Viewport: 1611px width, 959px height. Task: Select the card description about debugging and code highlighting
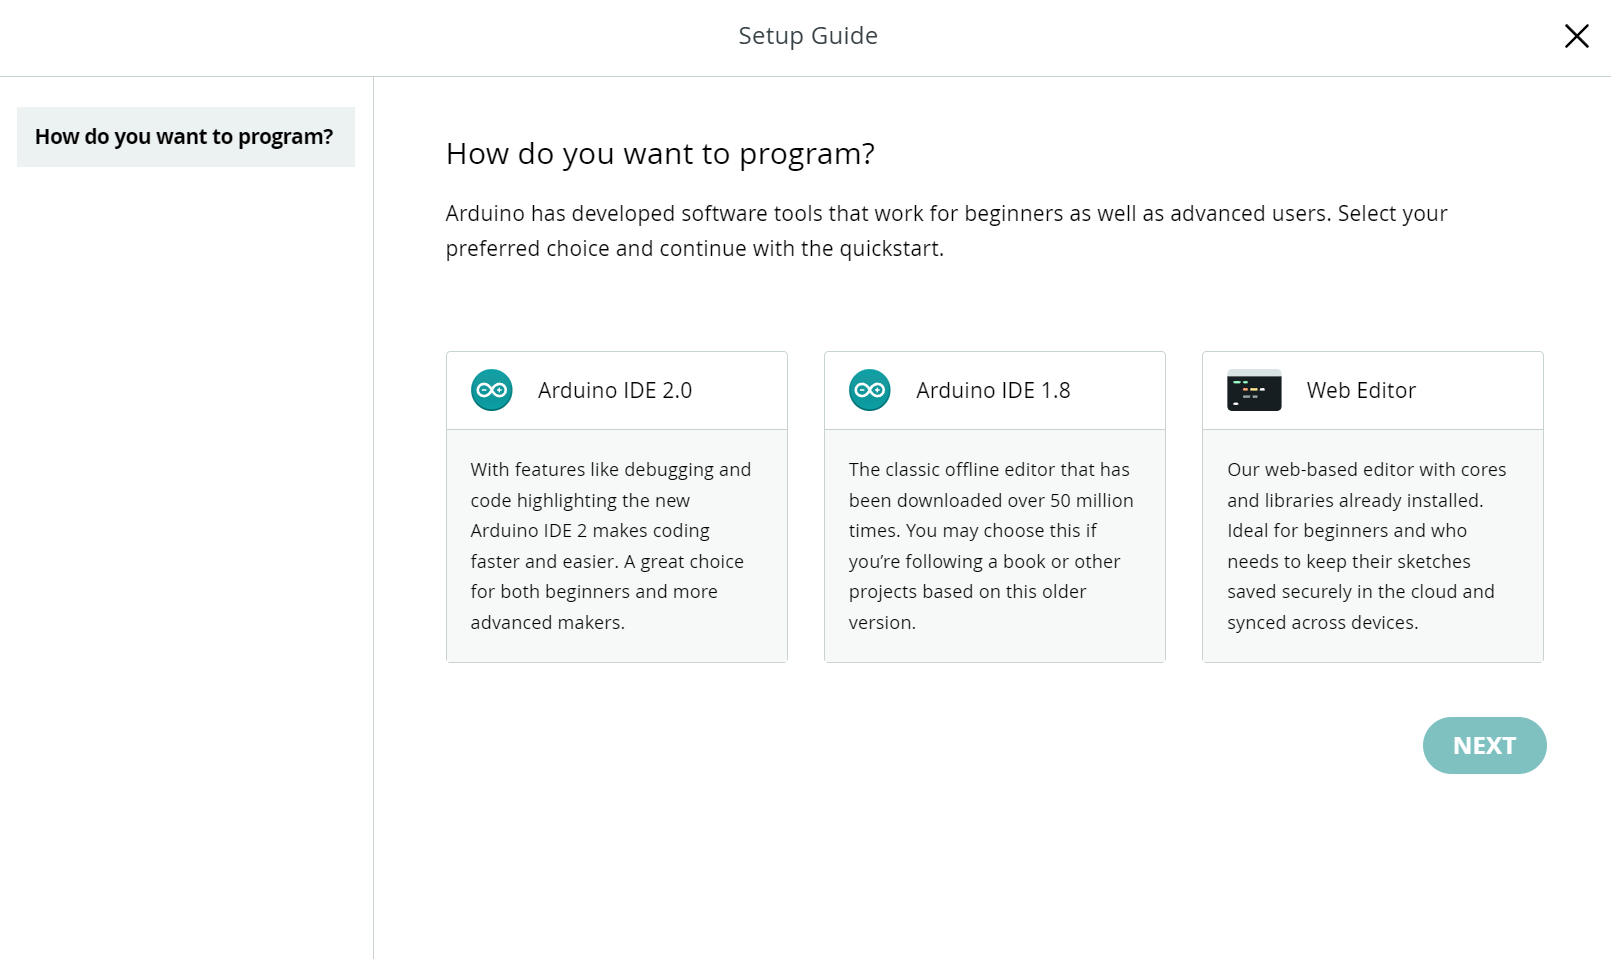click(611, 546)
